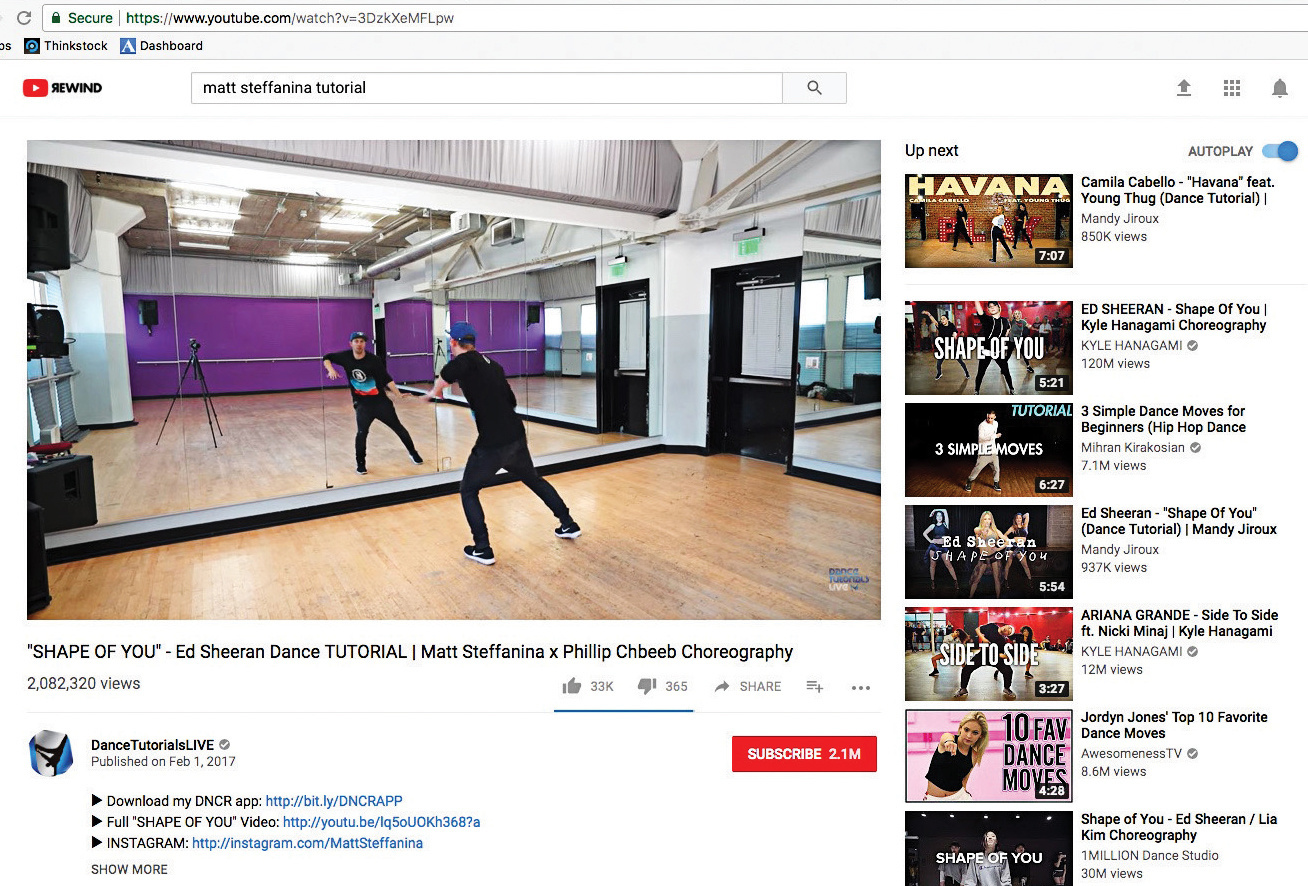Viewport: 1308px width, 886px height.
Task: Open the bit.ly/DNCRAPP link
Action: (334, 801)
